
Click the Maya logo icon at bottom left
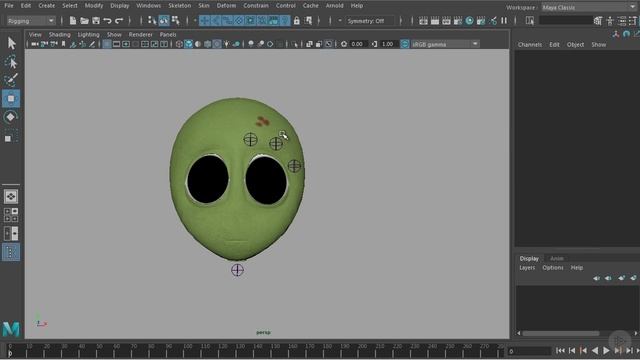(11, 329)
